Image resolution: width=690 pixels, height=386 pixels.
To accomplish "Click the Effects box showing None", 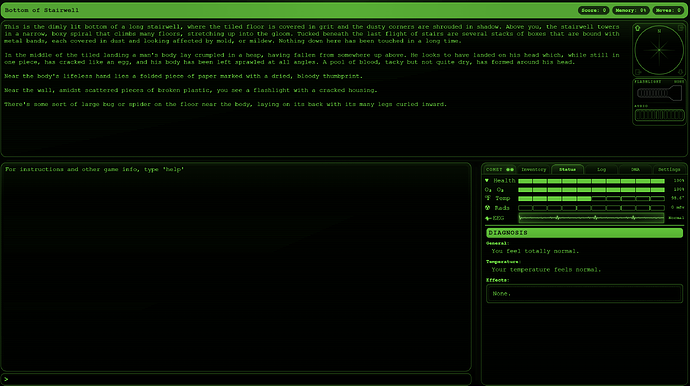I will pos(584,294).
